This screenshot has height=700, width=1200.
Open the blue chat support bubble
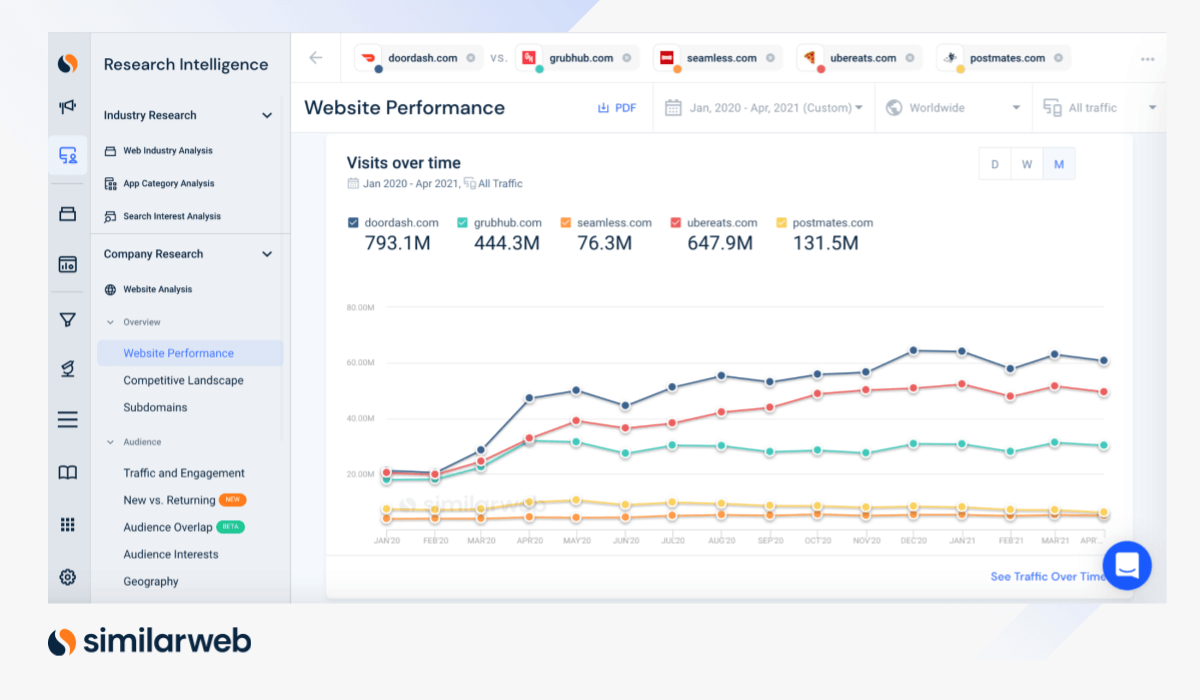tap(1127, 566)
